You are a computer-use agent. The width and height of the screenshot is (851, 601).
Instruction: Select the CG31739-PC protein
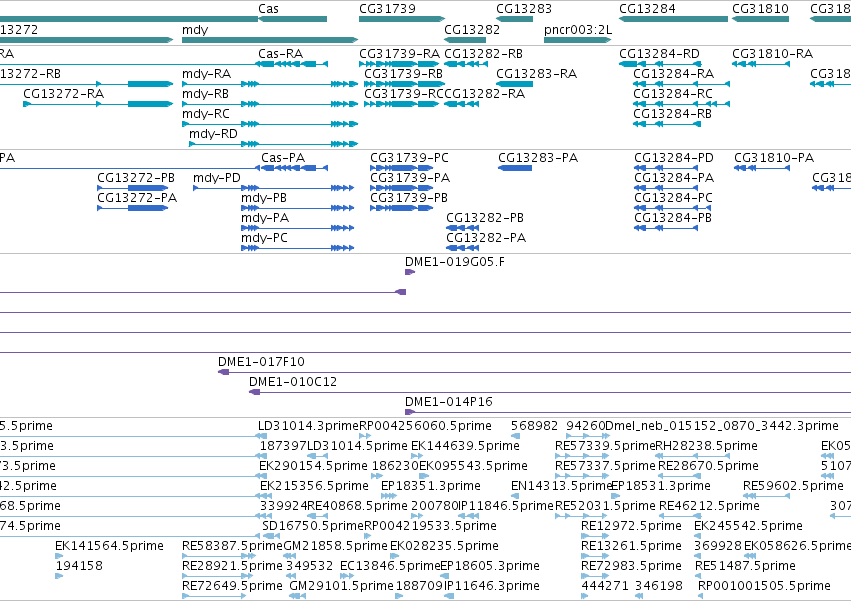[x=402, y=168]
